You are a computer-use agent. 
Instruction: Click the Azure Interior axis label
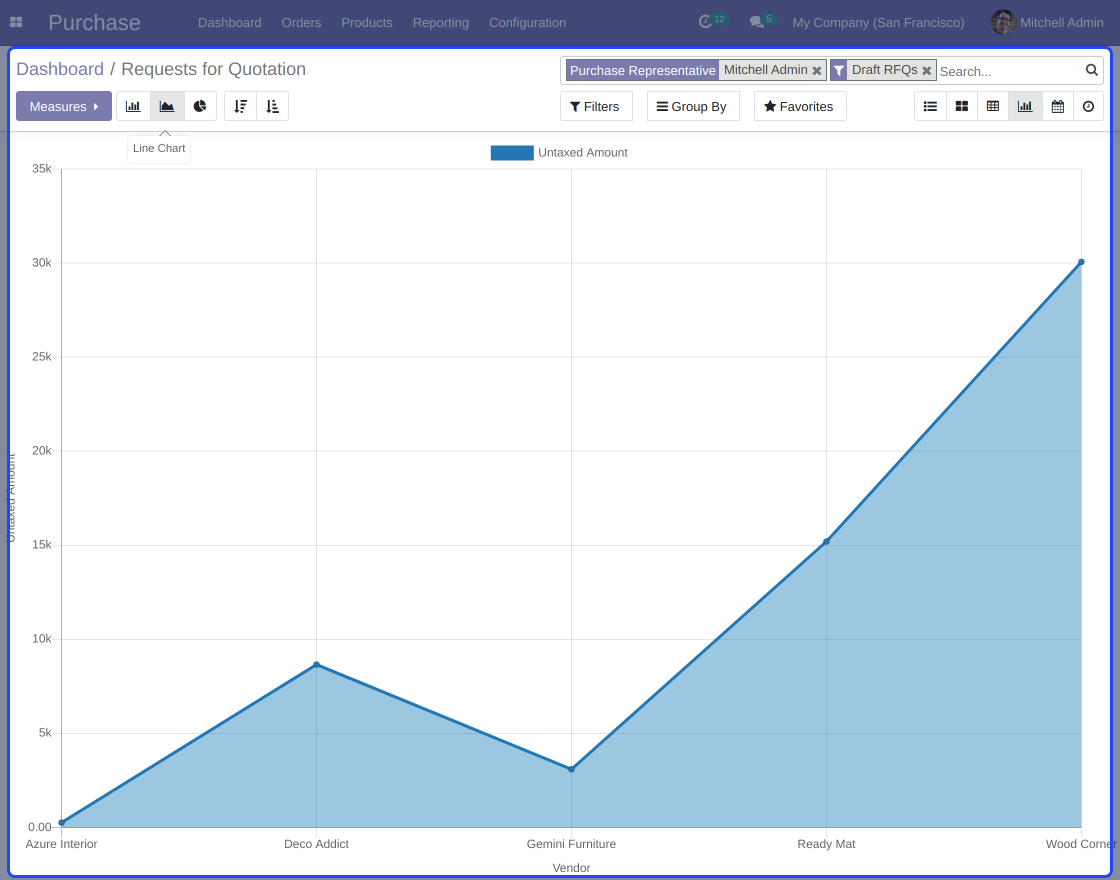[x=61, y=844]
